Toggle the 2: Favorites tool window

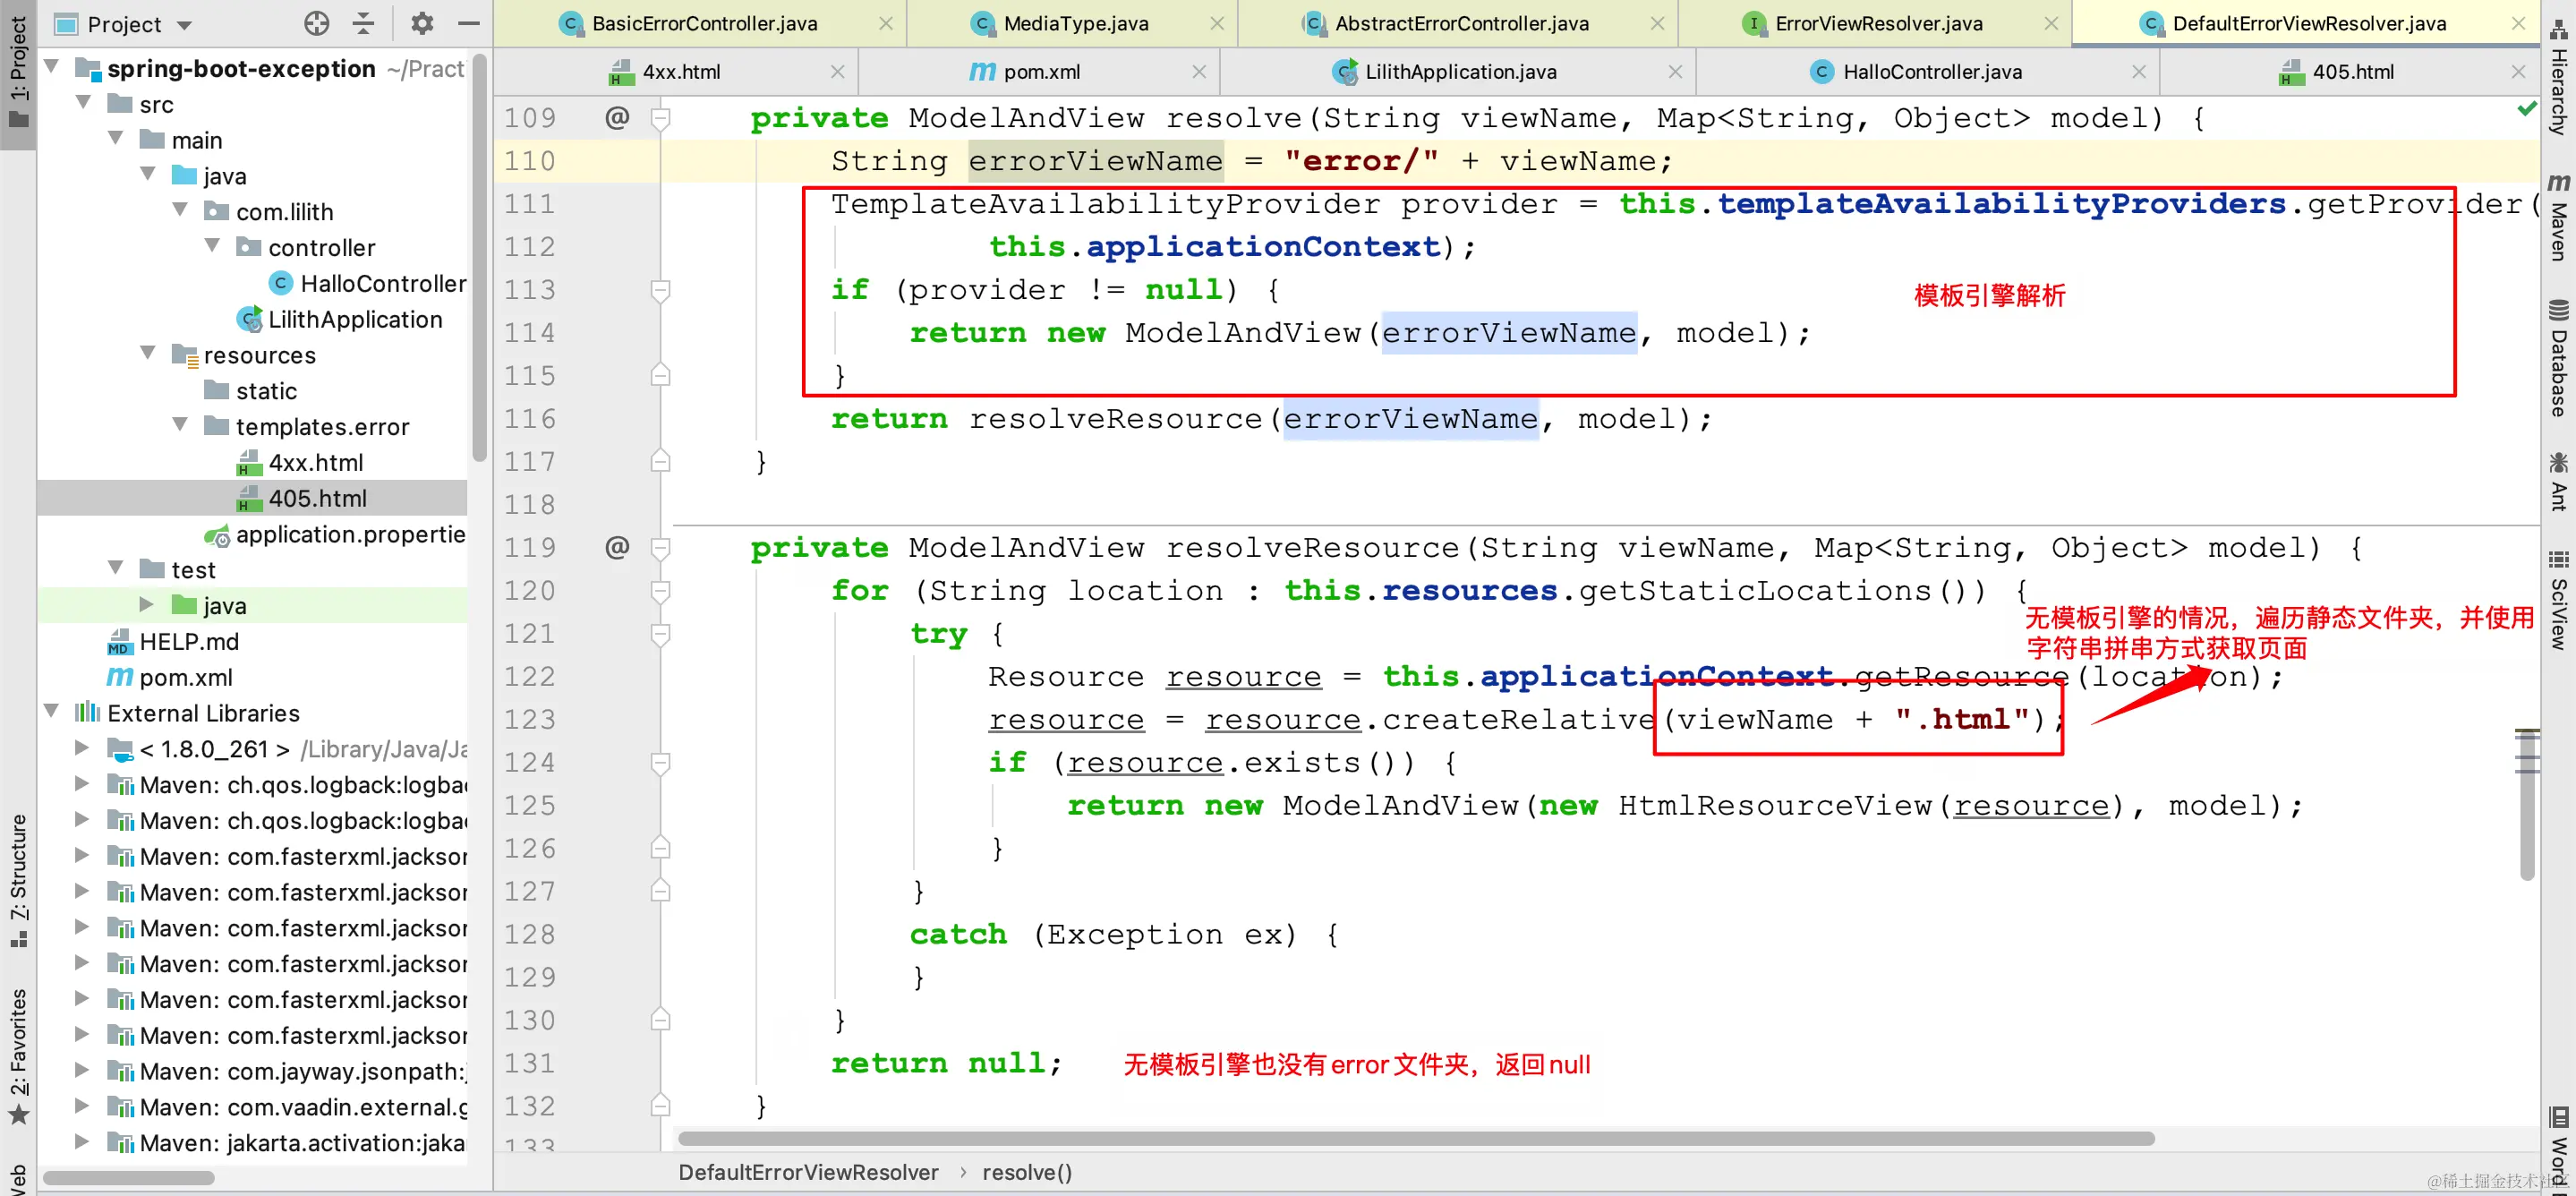18,1057
